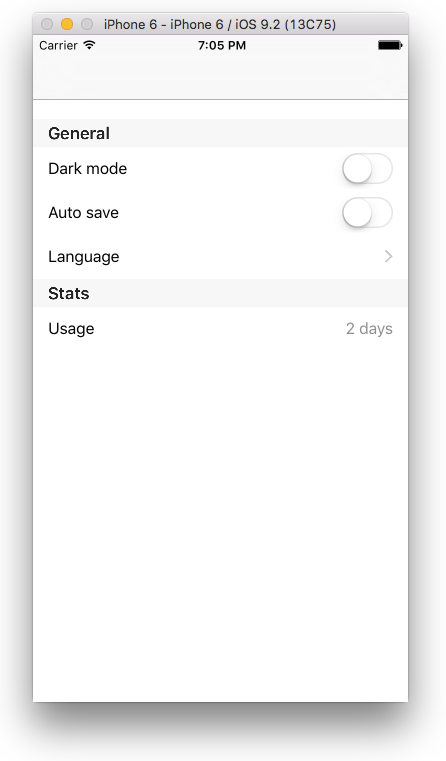This screenshot has width=446, height=761.
Task: Tap the Wi-Fi icon in the status bar
Action: (x=89, y=45)
